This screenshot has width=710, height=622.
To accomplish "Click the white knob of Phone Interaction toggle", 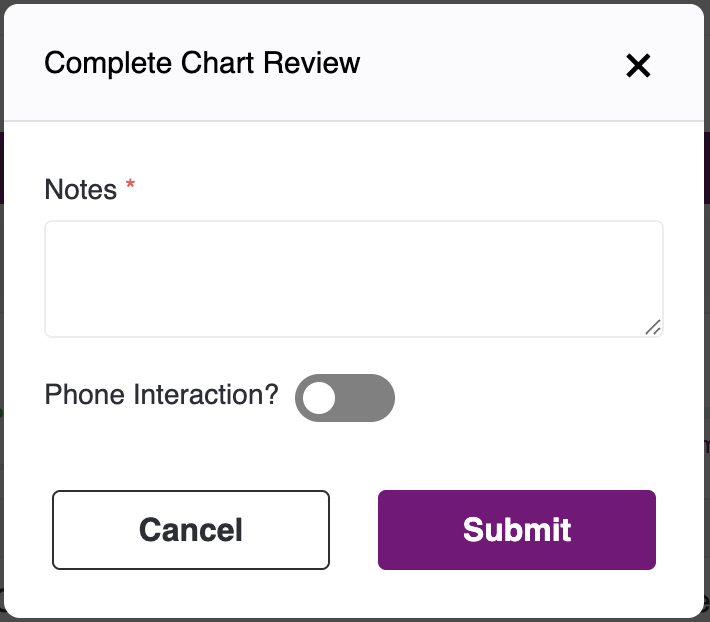I will point(319,398).
